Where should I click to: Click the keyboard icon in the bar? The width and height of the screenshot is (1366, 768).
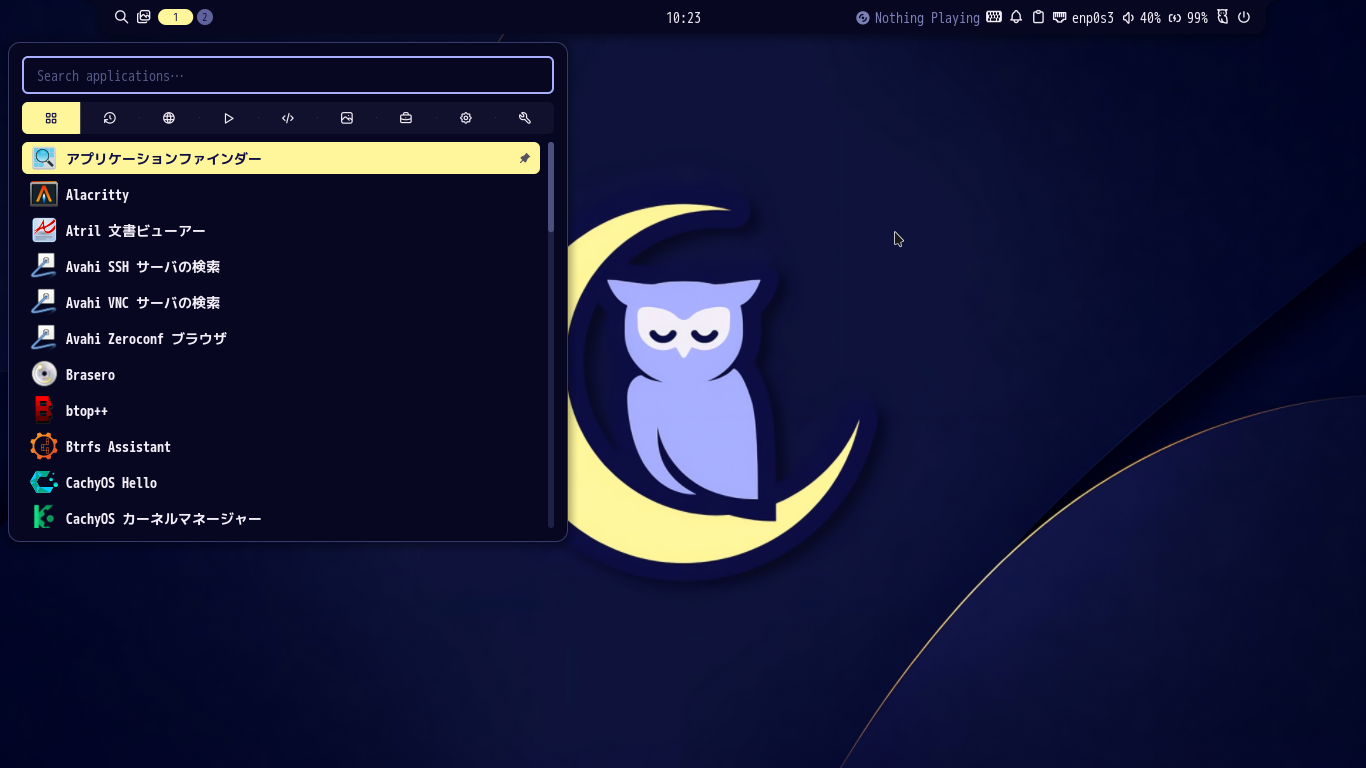[994, 17]
